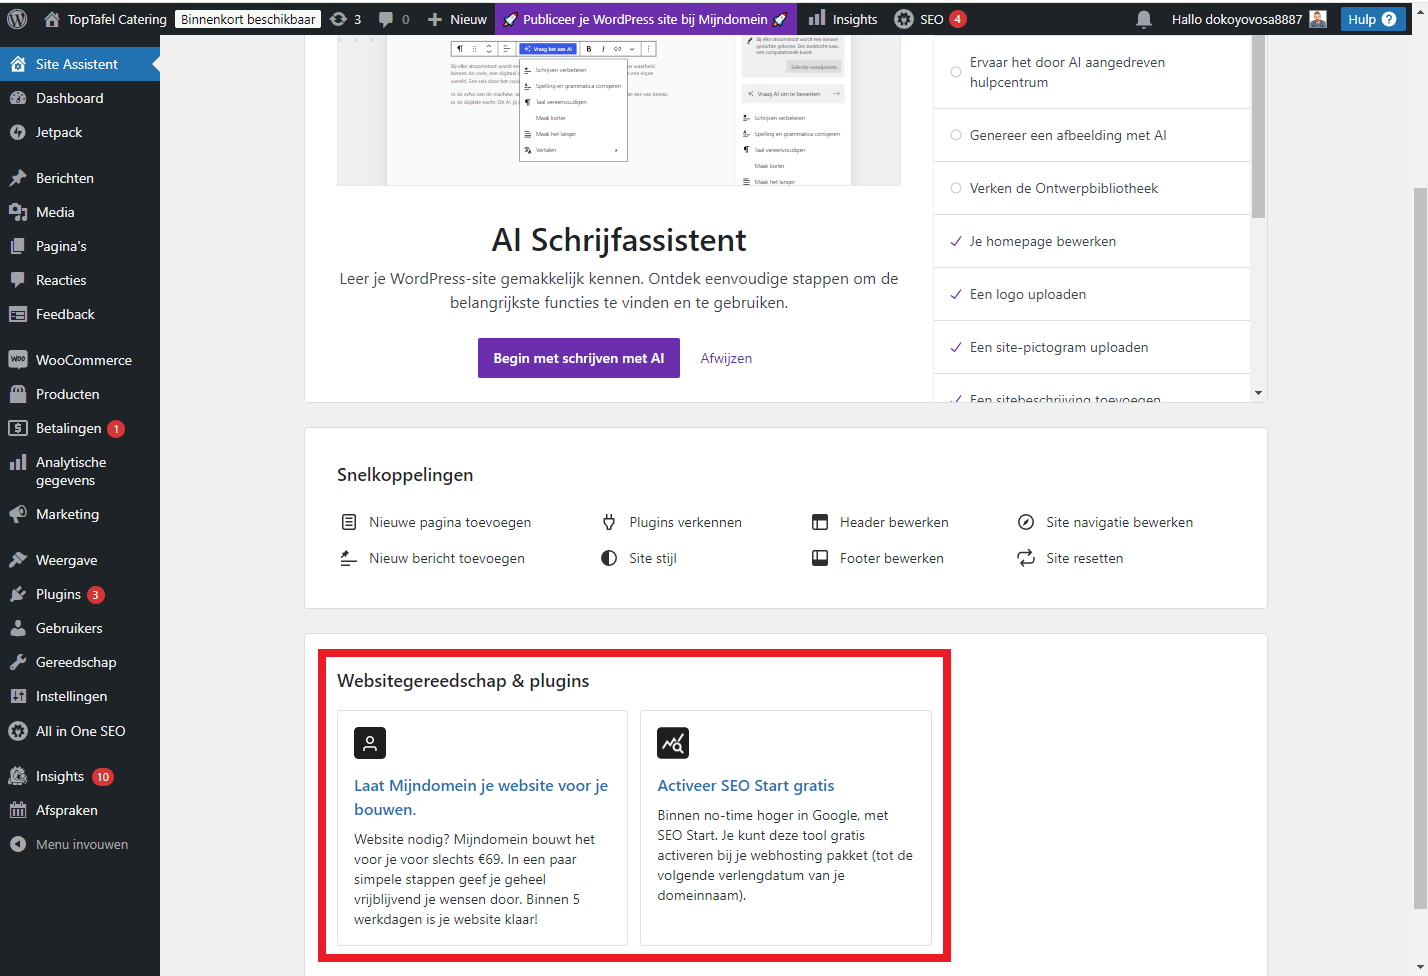Open Insights sidebar item with badge 10
Image resolution: width=1428 pixels, height=976 pixels.
[x=80, y=776]
